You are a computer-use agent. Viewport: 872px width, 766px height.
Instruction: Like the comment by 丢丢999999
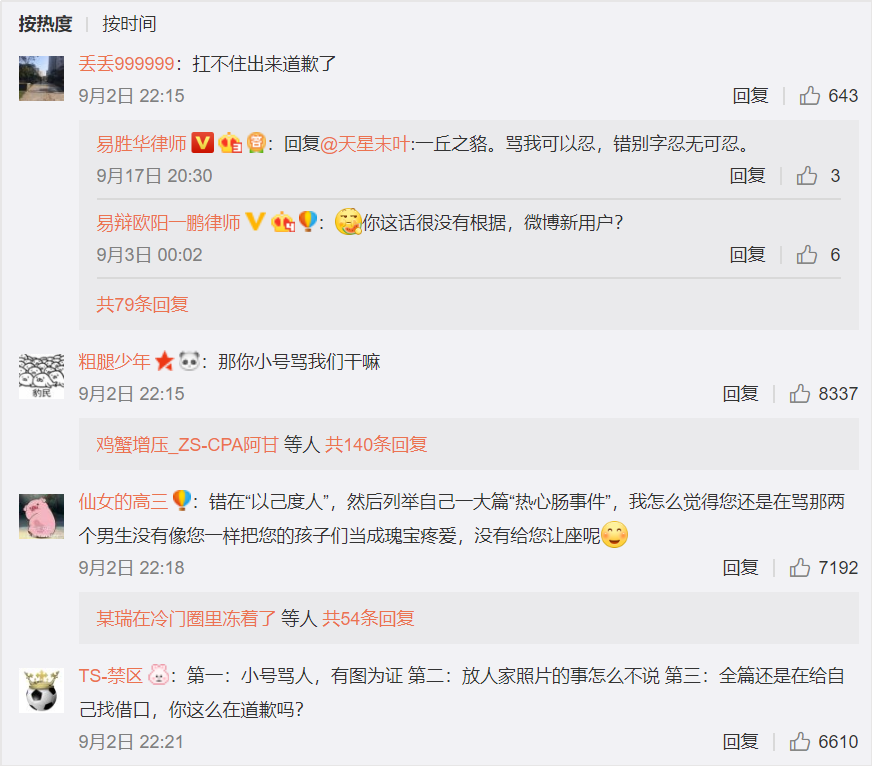tap(810, 96)
